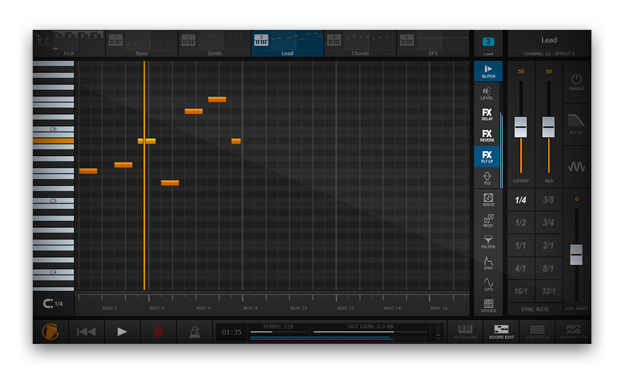Open the Wave oscillator settings
625x377 pixels.
pos(488,200)
